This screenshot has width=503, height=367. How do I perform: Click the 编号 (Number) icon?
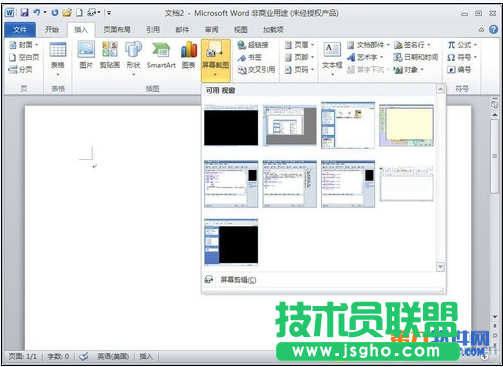point(459,69)
